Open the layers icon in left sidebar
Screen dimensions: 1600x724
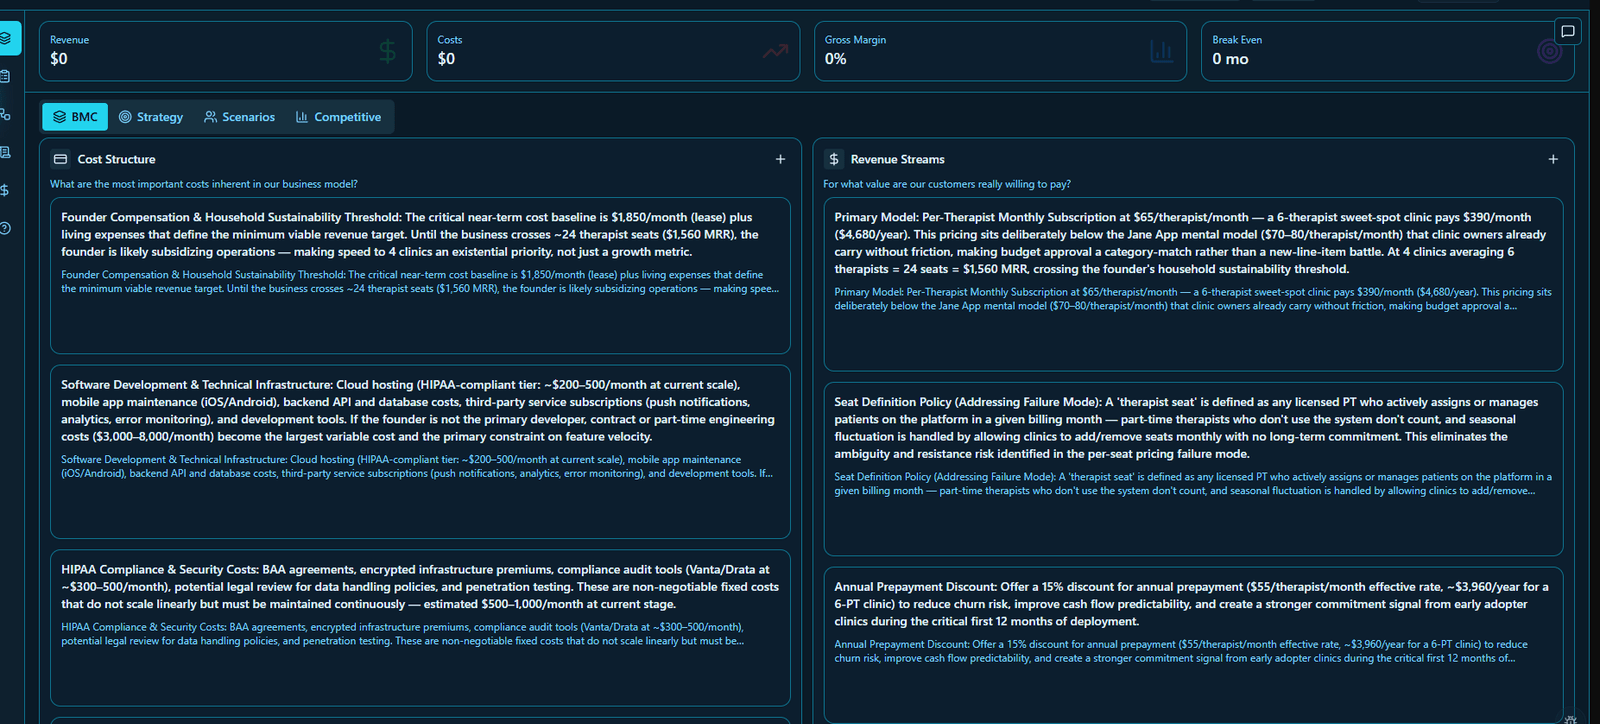(x=6, y=38)
